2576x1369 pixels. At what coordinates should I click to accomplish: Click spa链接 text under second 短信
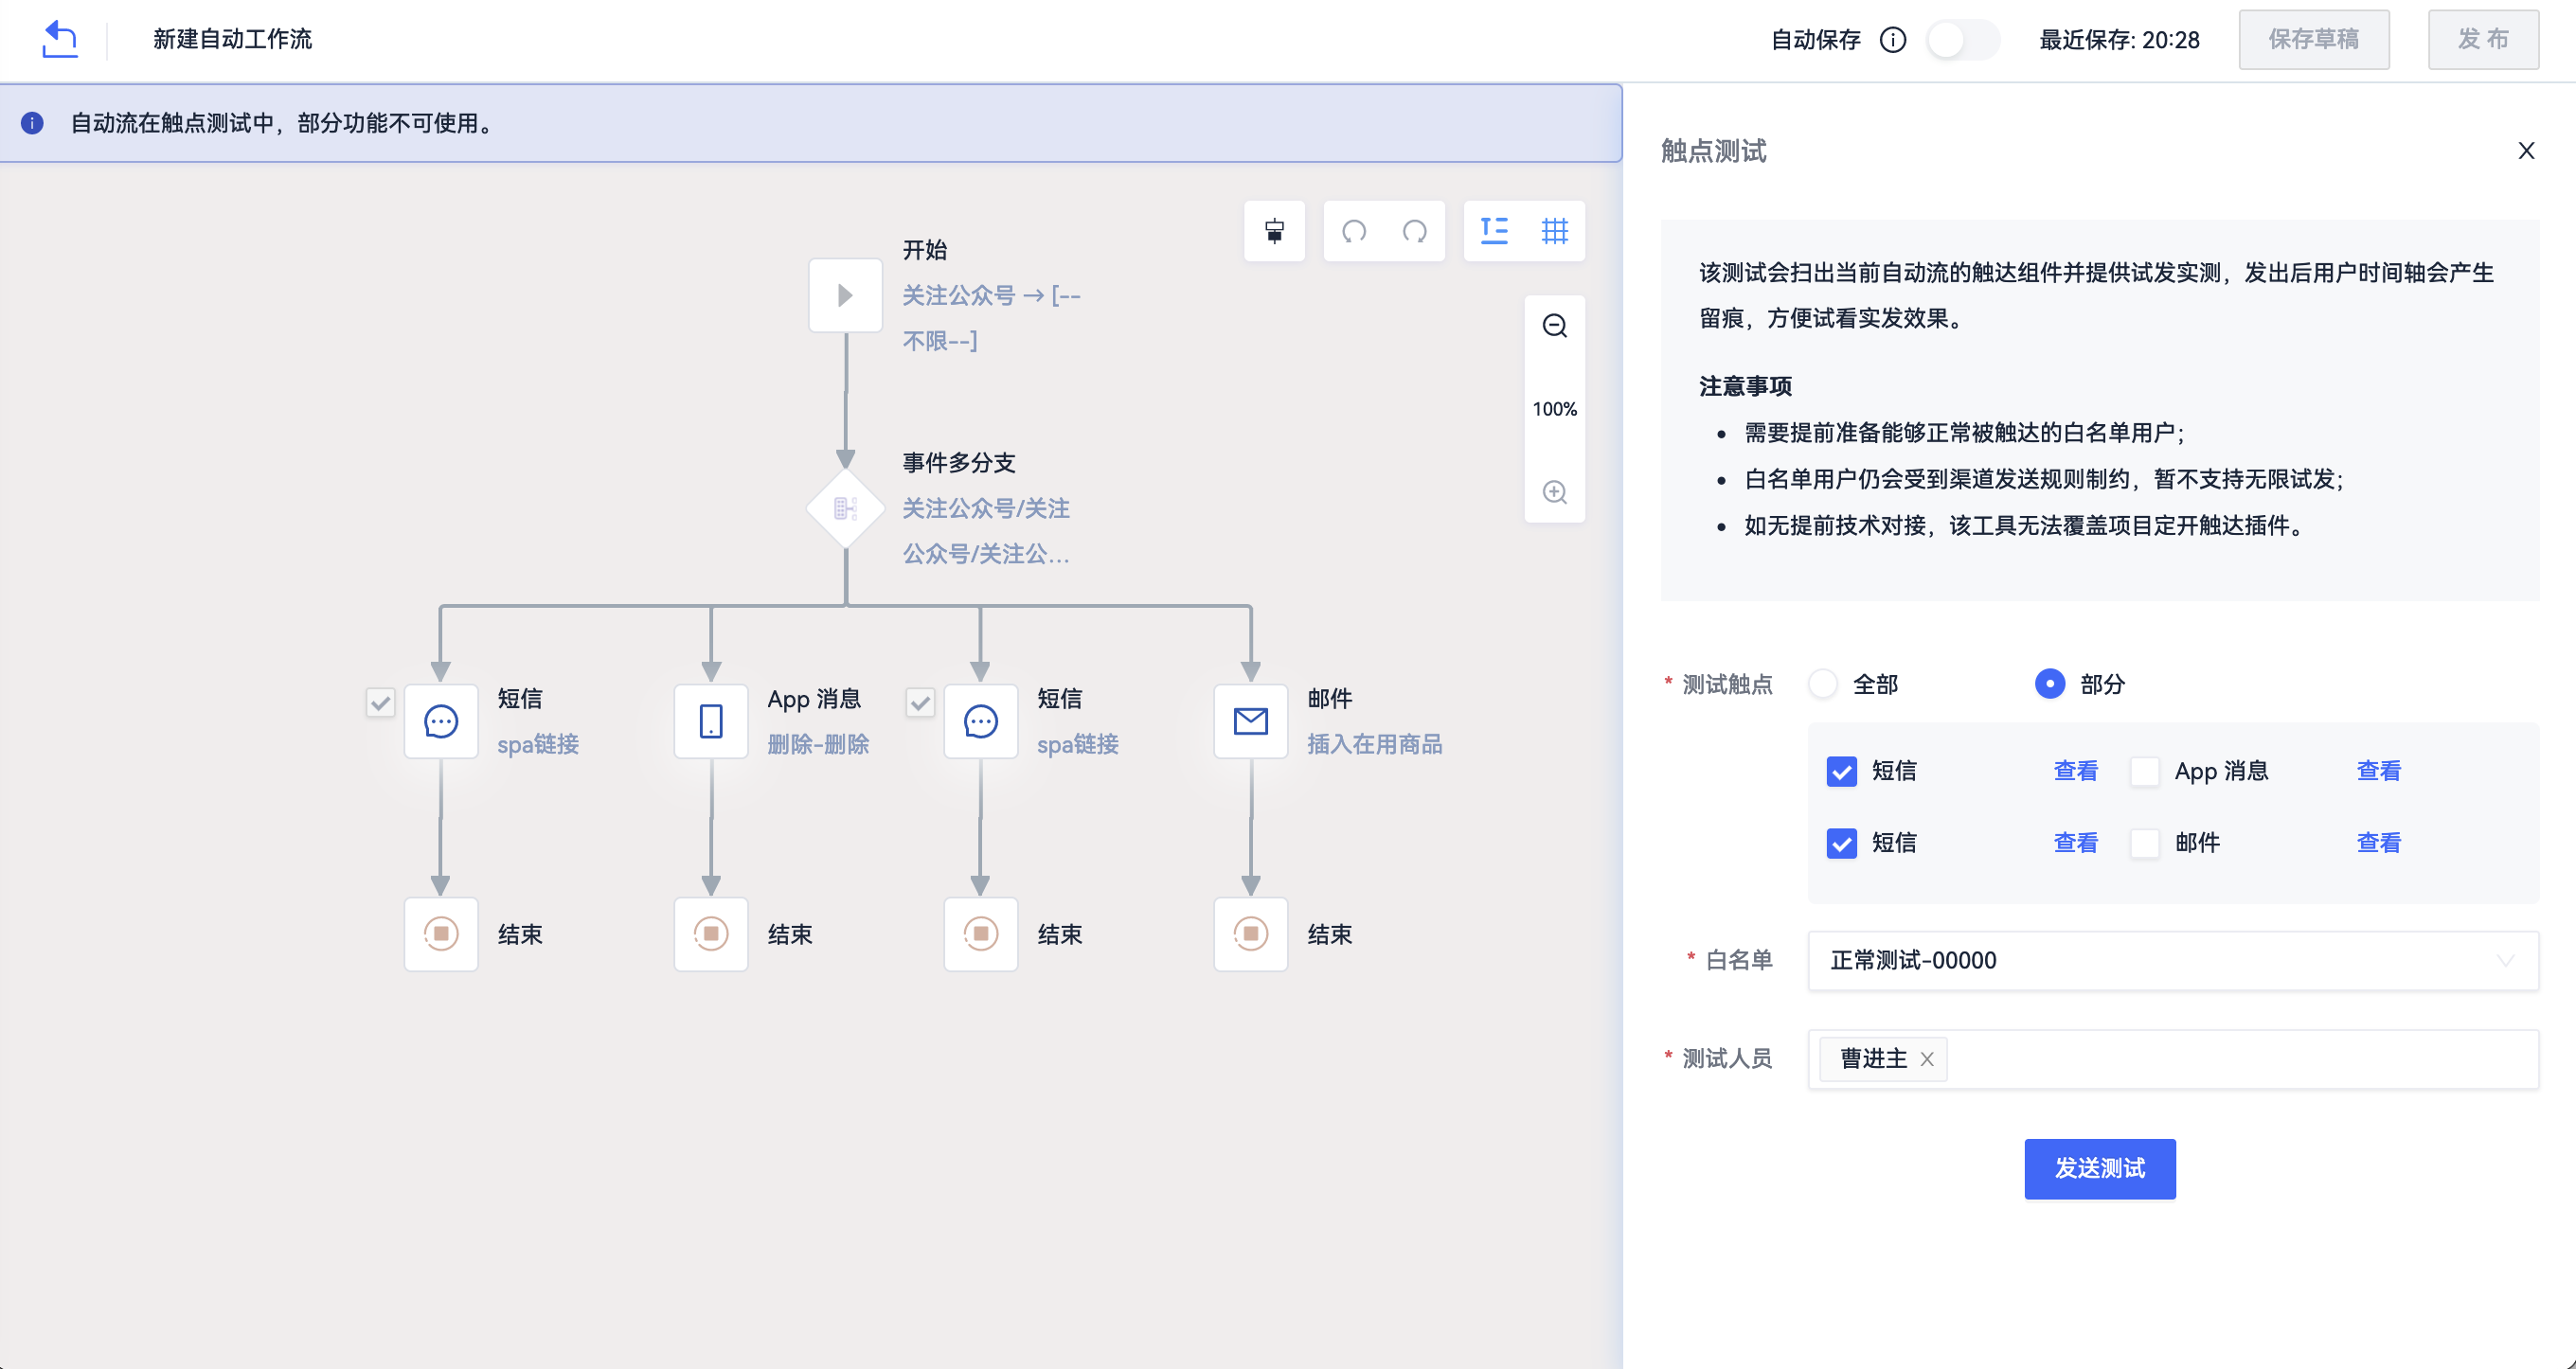1078,744
